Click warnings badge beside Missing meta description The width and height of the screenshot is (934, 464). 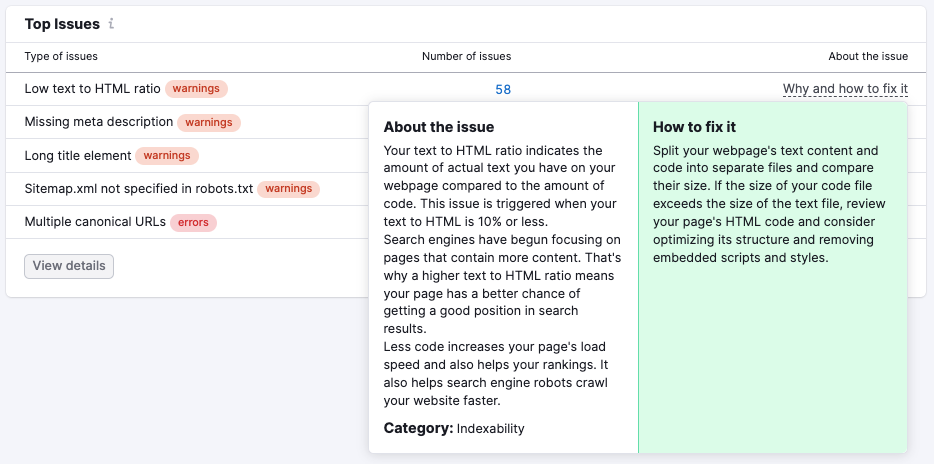click(x=209, y=122)
